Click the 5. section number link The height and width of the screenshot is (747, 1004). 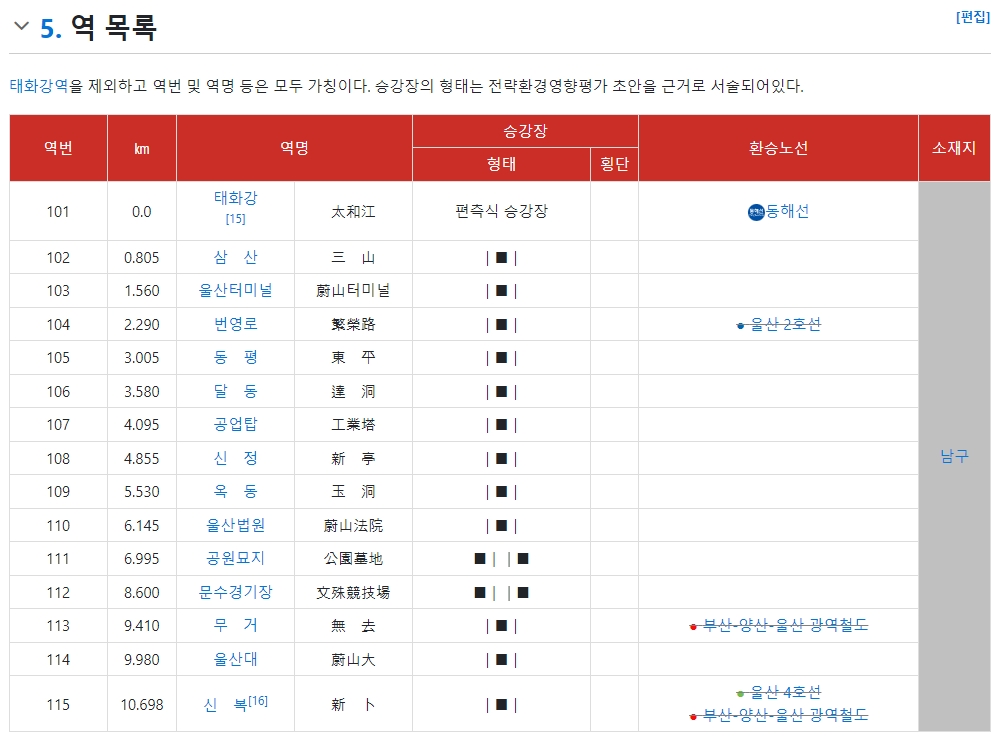point(51,28)
